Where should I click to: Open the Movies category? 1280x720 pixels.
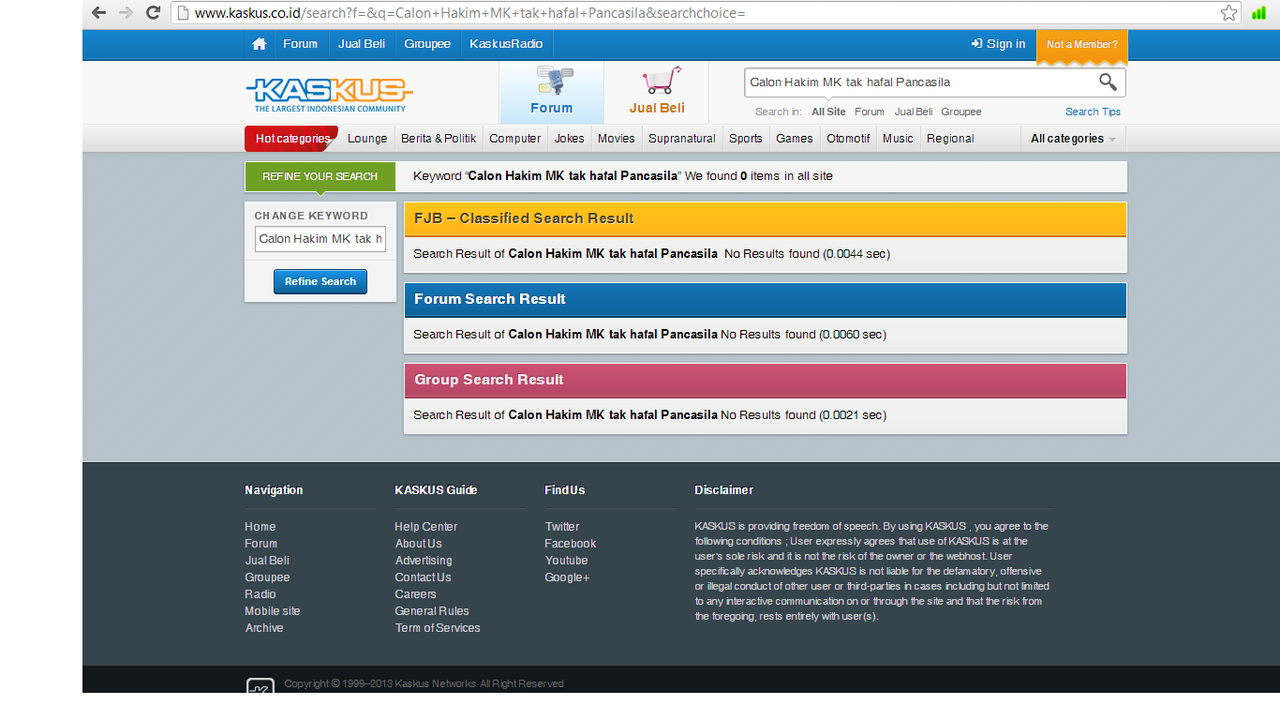tap(616, 139)
